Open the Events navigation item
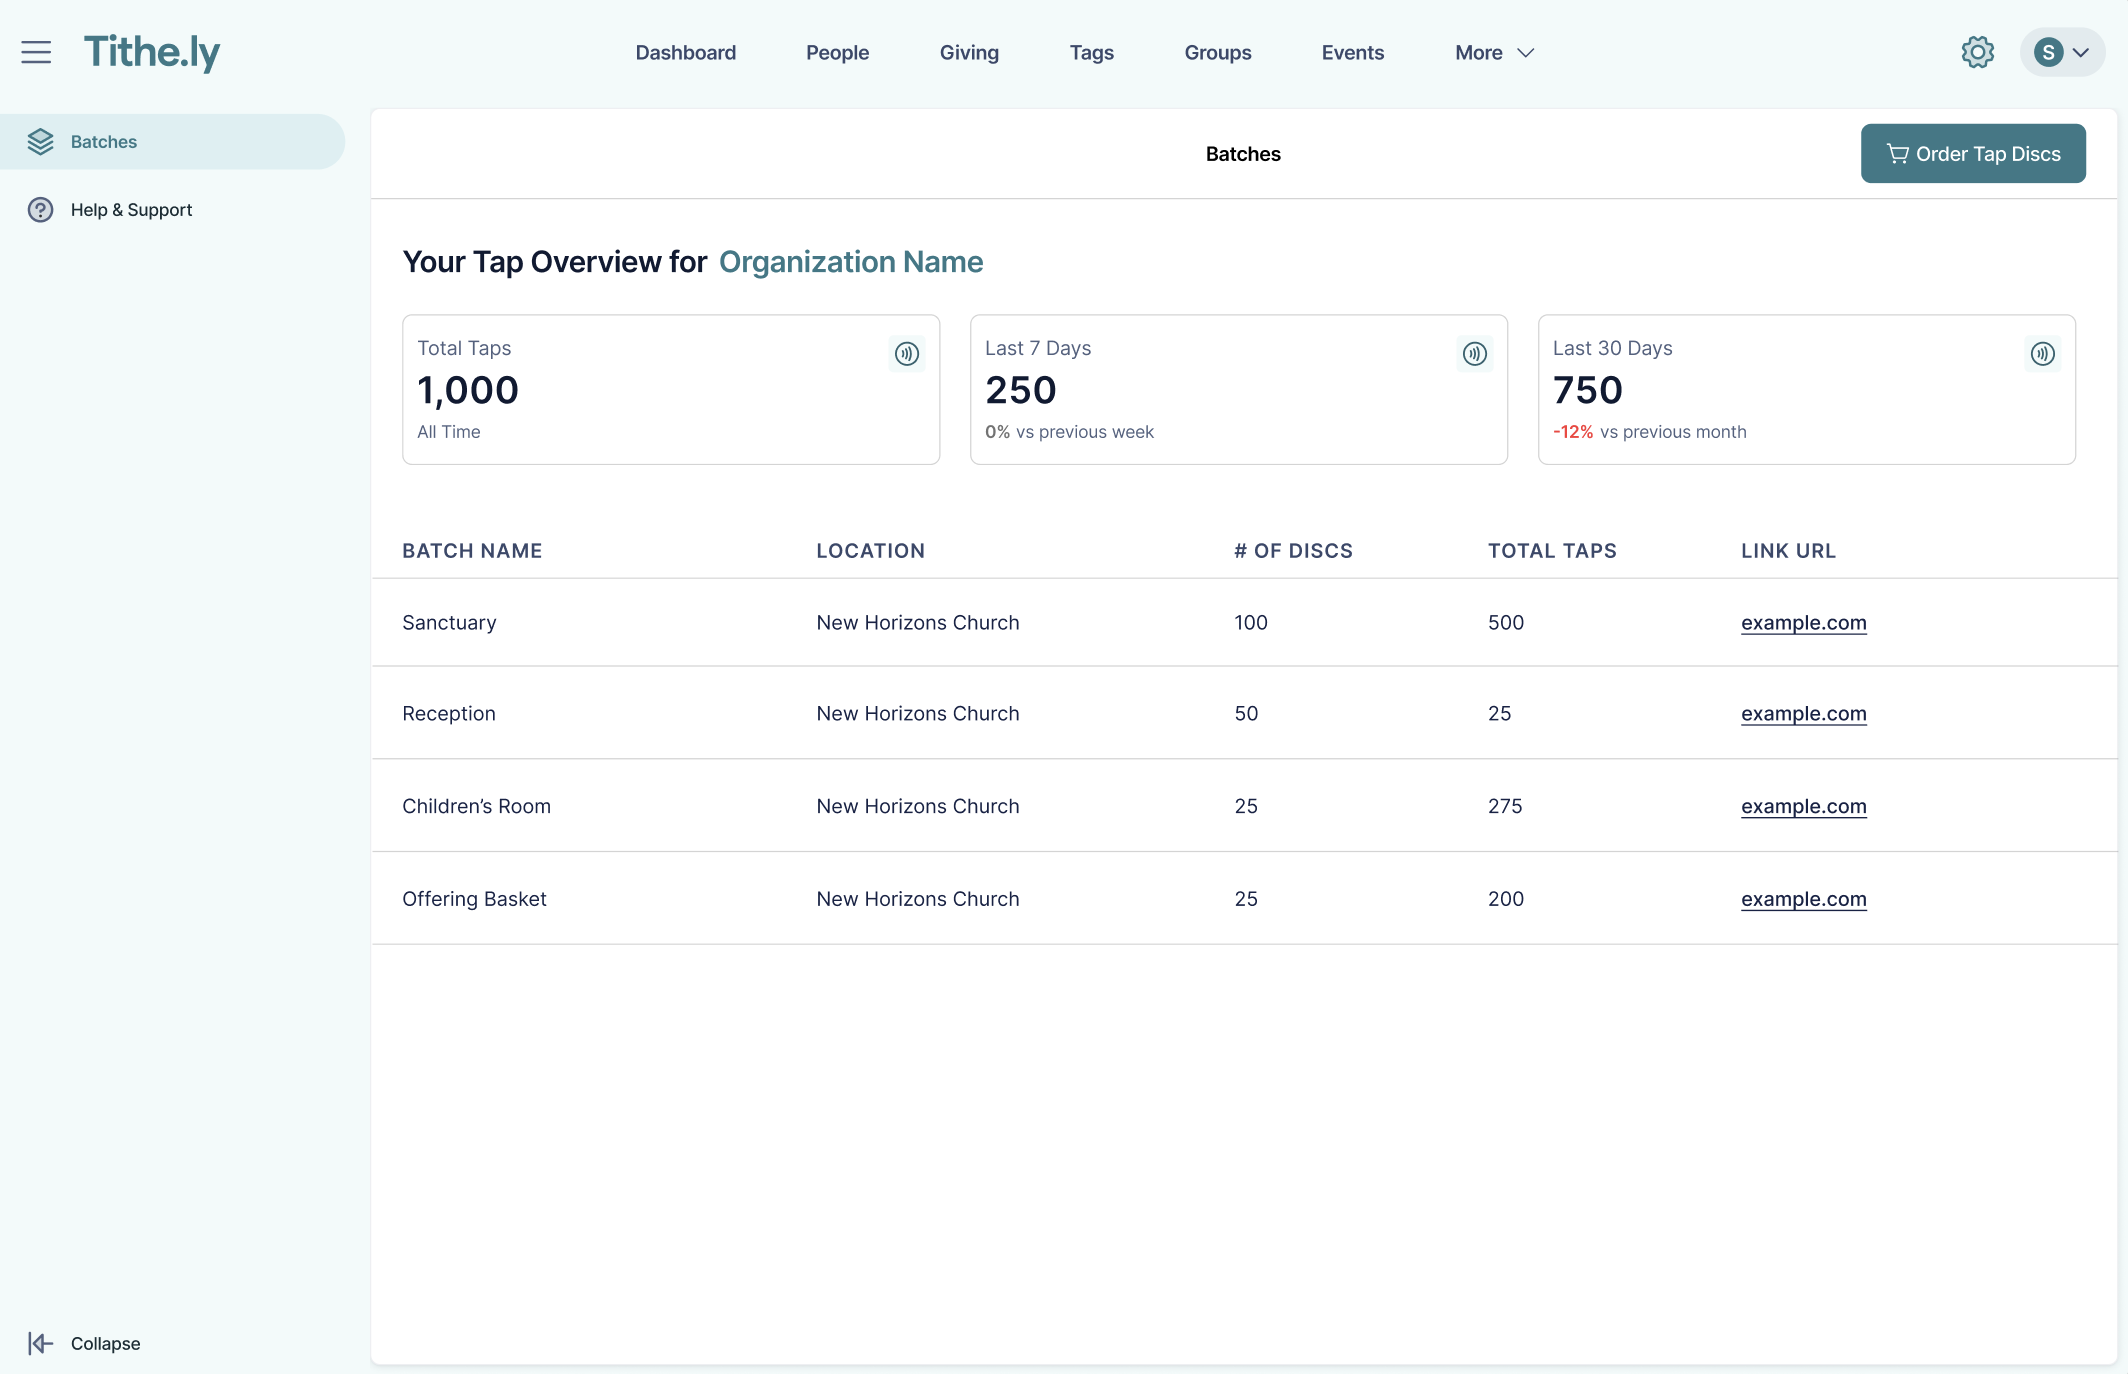The height and width of the screenshot is (1374, 2128). point(1352,52)
